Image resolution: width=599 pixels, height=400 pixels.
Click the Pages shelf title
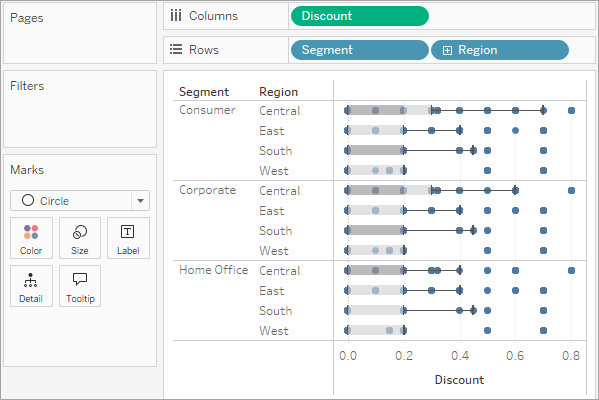pyautogui.click(x=27, y=18)
